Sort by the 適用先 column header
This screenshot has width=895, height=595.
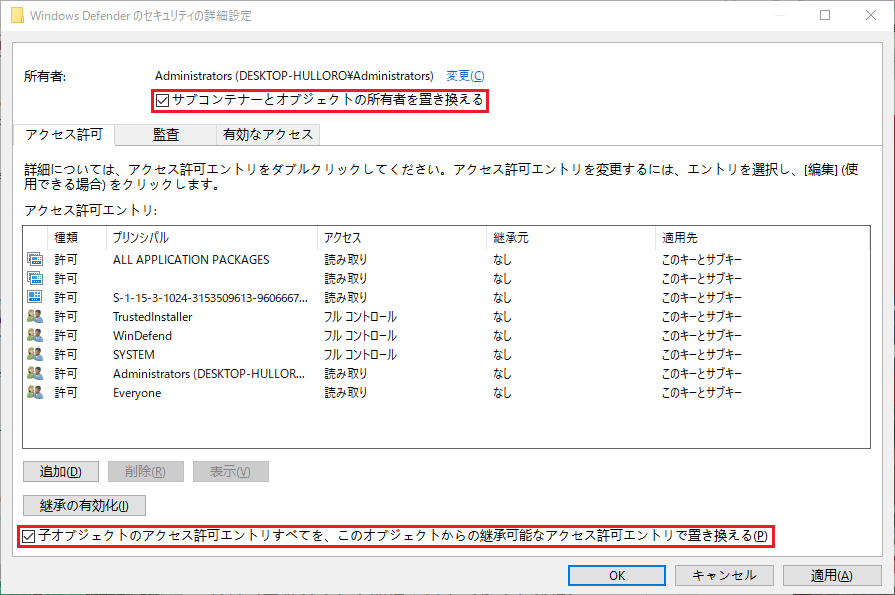click(763, 238)
